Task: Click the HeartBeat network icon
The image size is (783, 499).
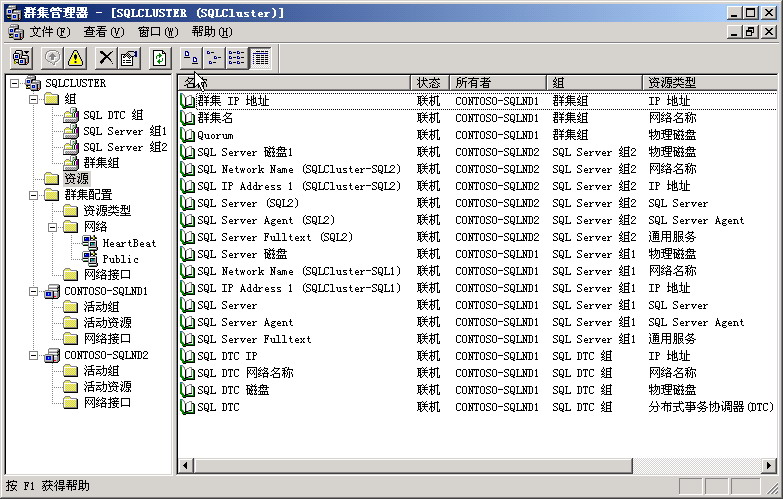Action: [x=90, y=243]
